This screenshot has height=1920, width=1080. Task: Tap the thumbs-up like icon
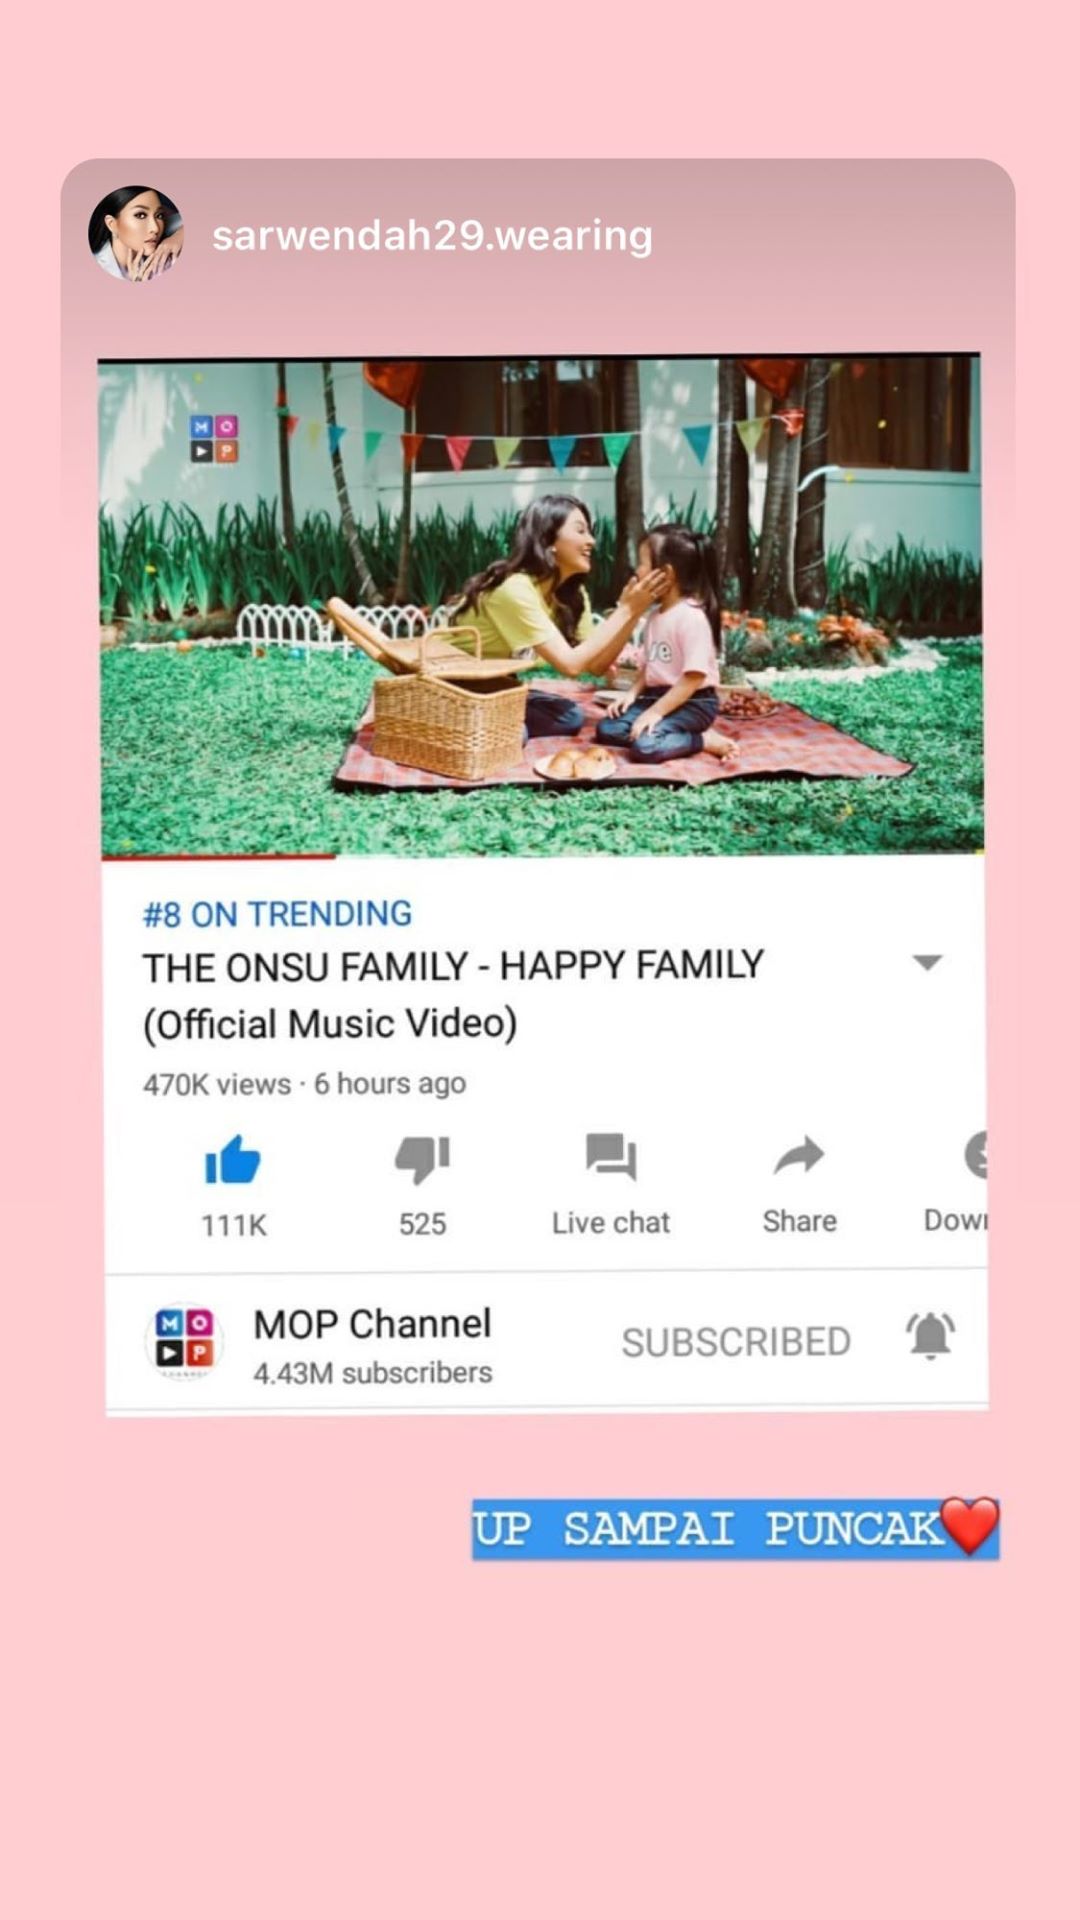(232, 1160)
